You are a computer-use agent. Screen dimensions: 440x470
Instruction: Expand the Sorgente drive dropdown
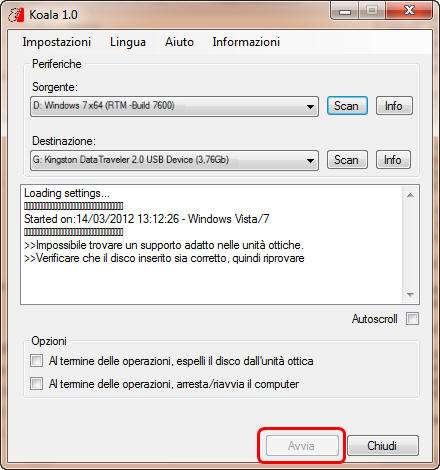click(x=174, y=106)
